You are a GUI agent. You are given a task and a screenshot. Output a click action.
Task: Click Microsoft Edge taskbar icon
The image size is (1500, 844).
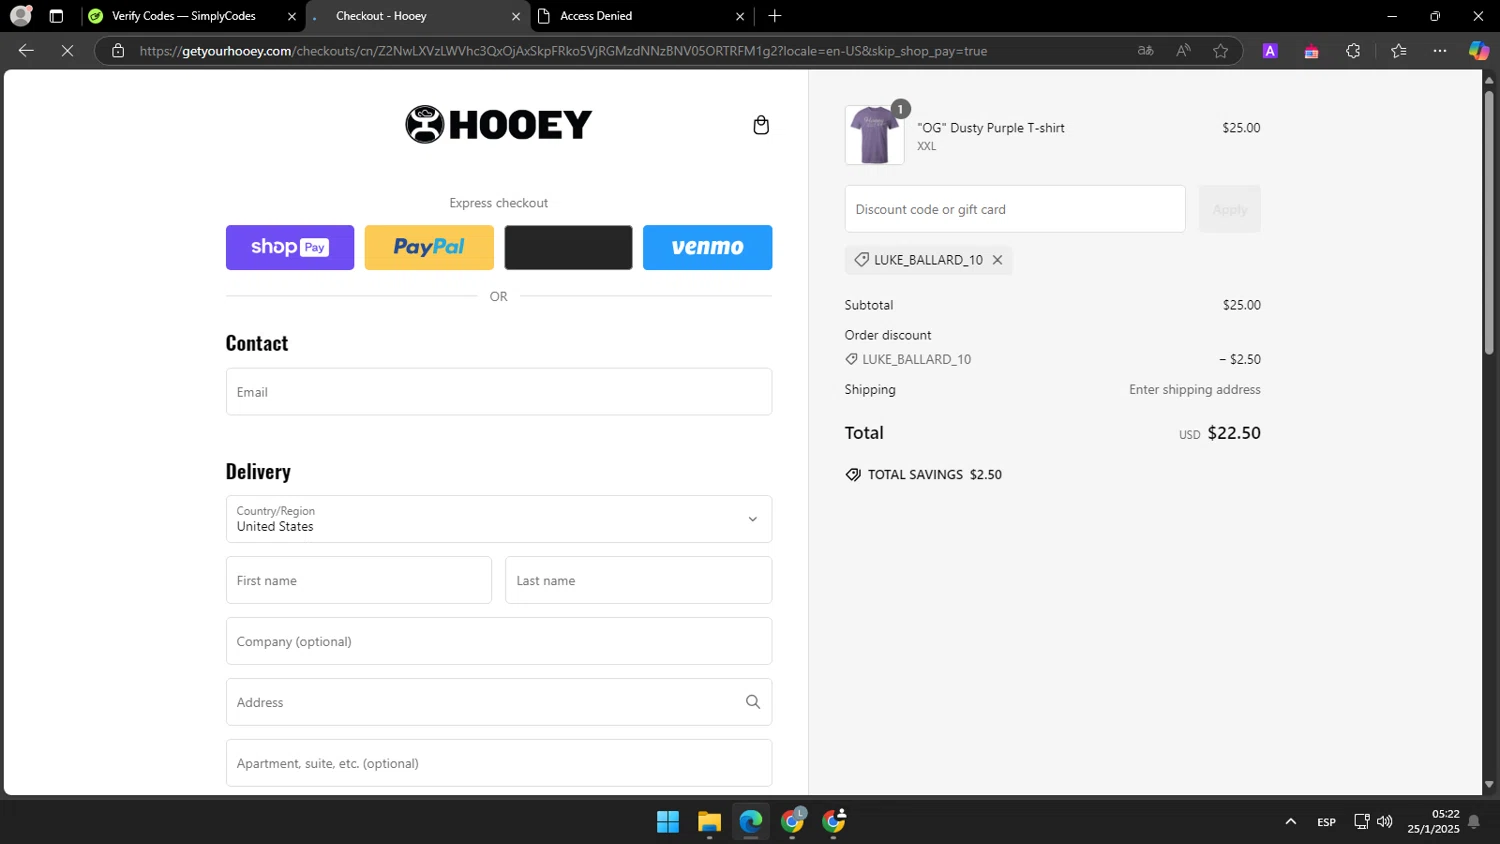(x=751, y=822)
